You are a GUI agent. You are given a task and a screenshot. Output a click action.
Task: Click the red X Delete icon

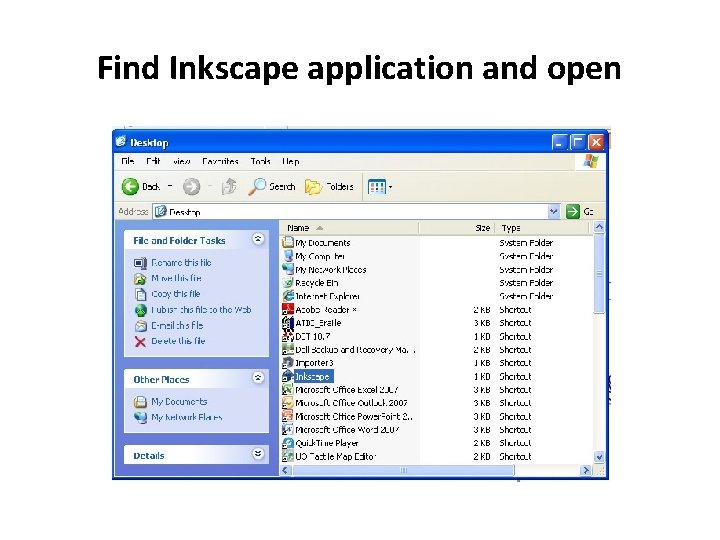pyautogui.click(x=141, y=342)
